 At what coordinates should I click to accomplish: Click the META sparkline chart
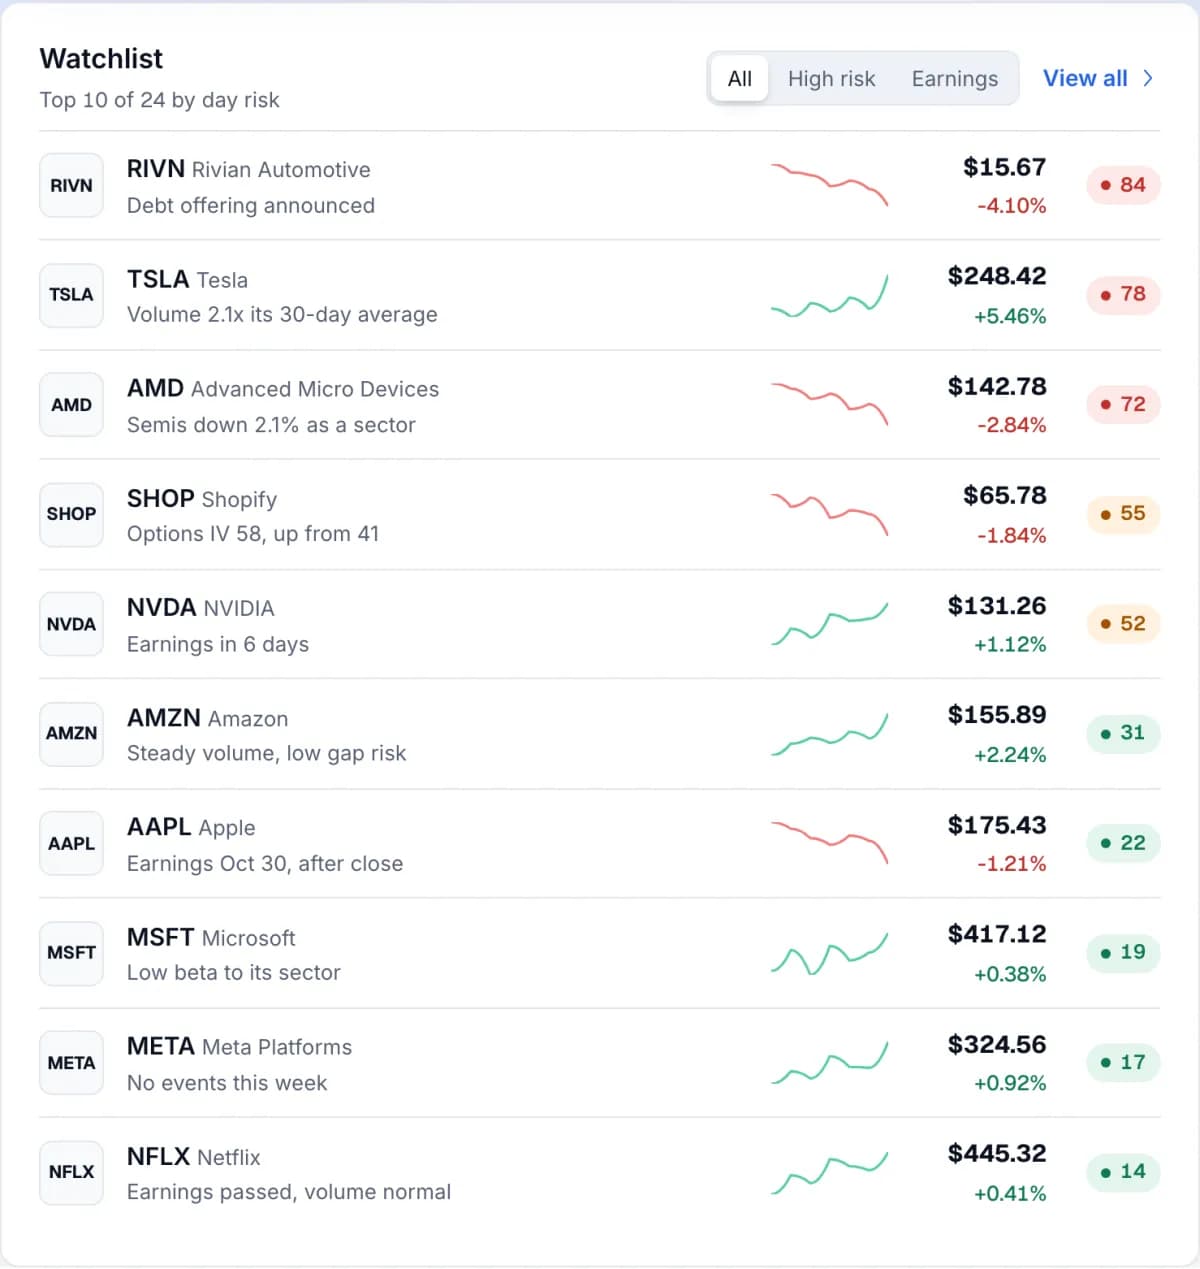[829, 1063]
